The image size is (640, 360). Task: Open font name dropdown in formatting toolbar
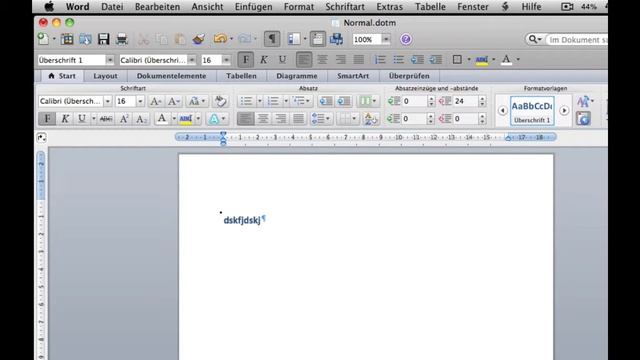[x=191, y=60]
